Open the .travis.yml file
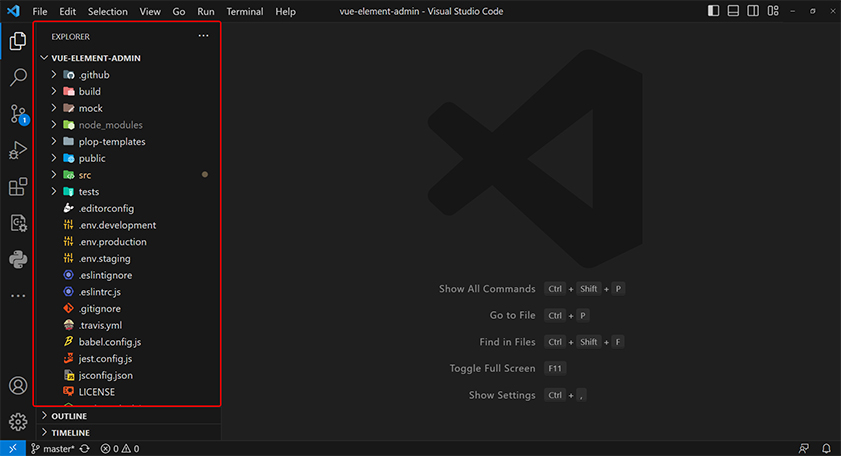Viewport: 841px width, 456px height. point(129,325)
